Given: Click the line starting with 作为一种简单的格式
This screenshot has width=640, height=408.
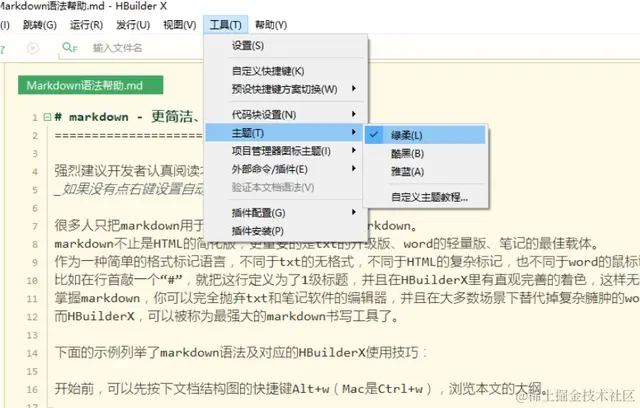Looking at the screenshot, I should coord(347,262).
